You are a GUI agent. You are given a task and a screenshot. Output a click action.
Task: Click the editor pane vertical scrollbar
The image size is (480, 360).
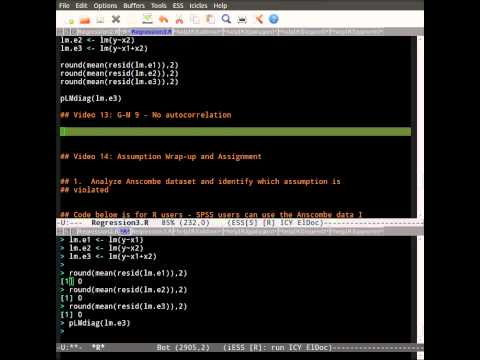click(x=420, y=127)
